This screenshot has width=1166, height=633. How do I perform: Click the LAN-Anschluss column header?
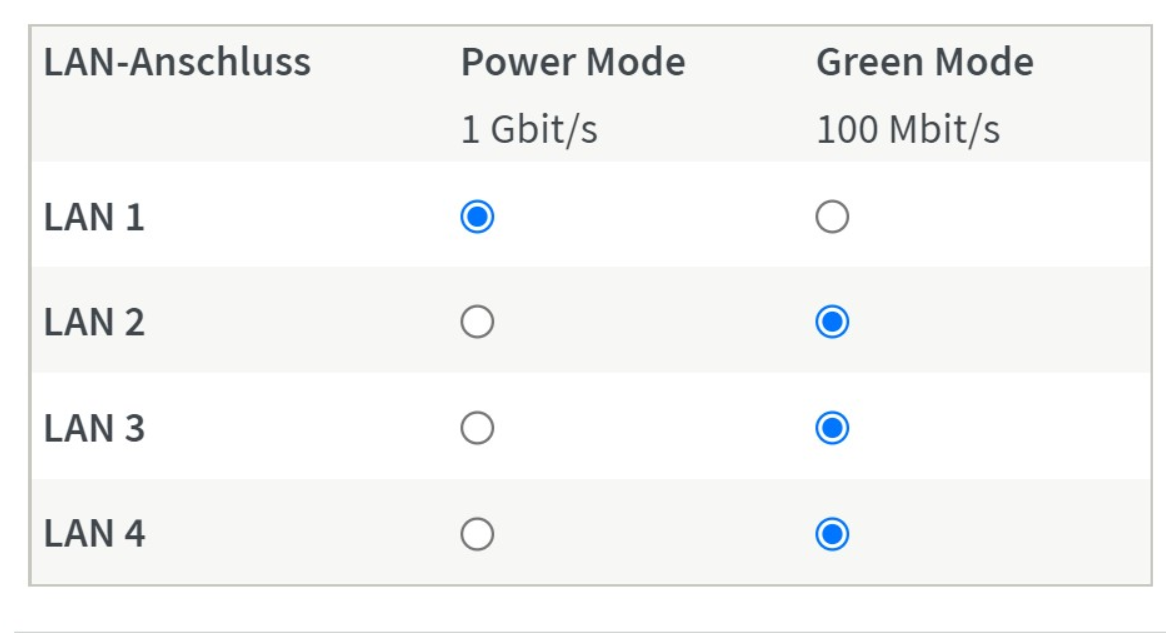point(177,63)
